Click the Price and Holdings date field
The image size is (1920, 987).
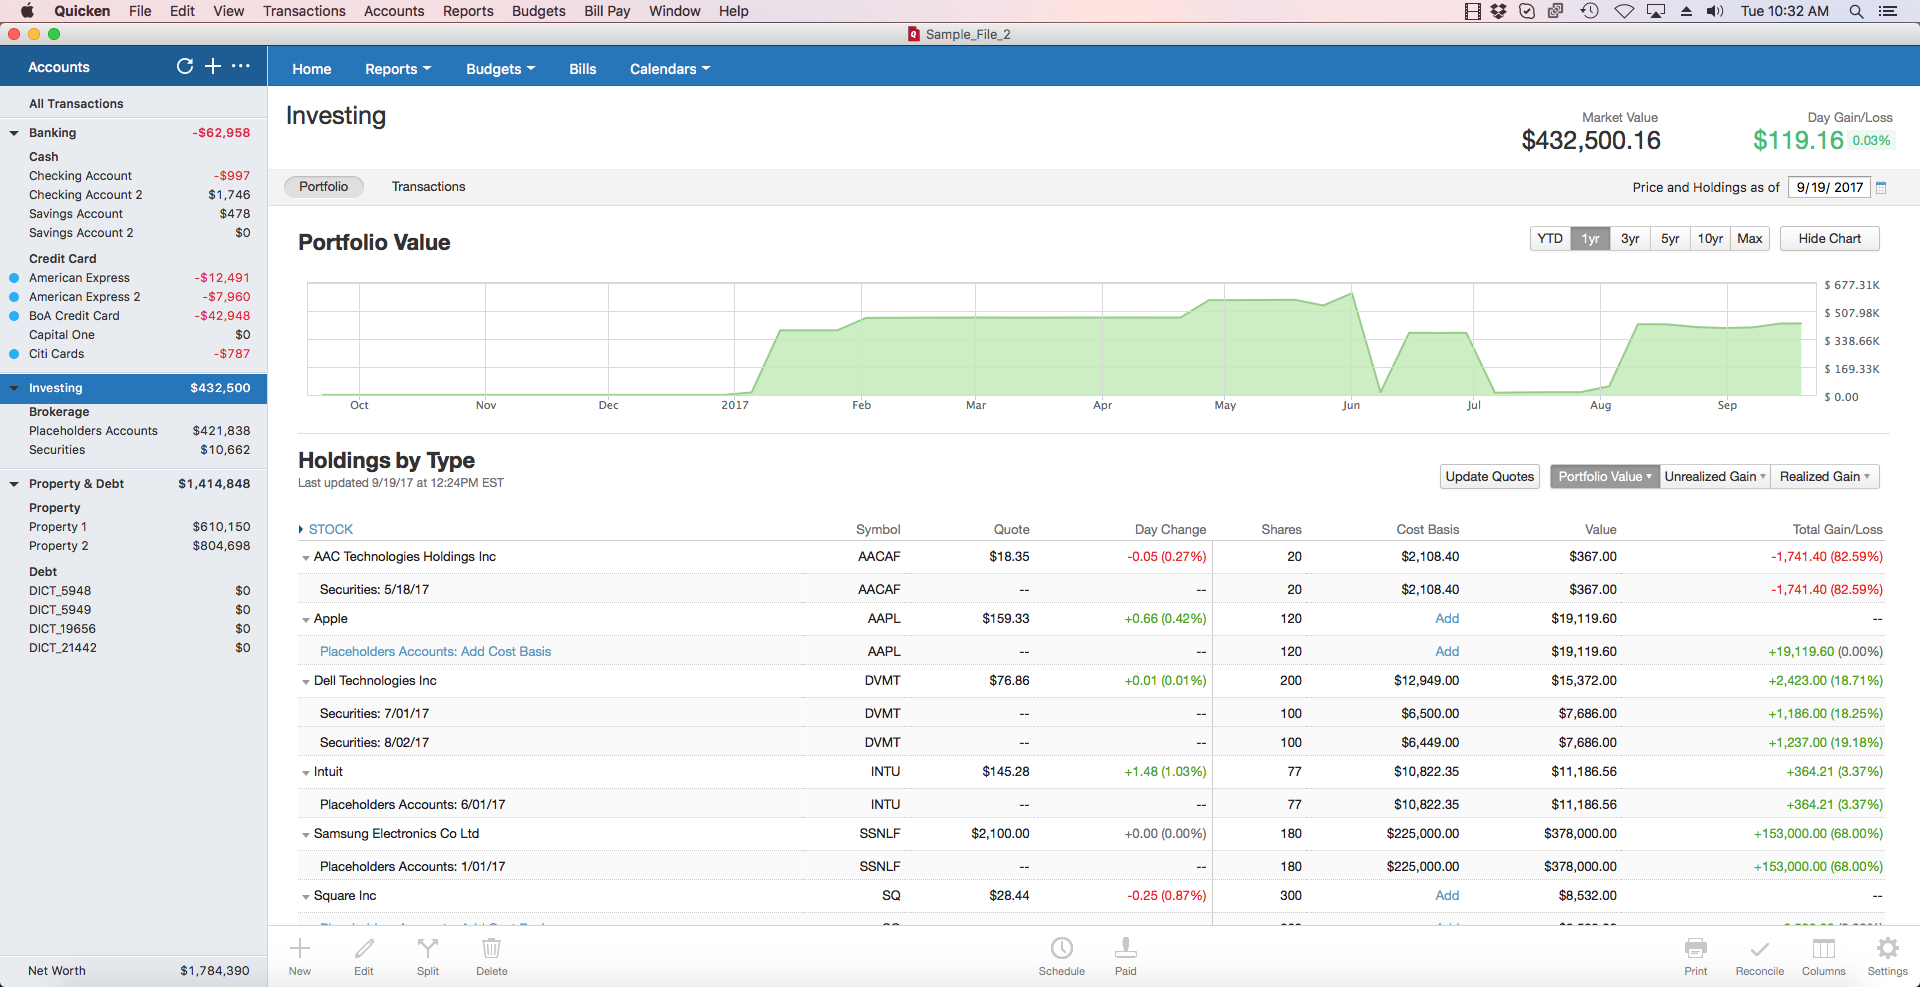[1828, 187]
